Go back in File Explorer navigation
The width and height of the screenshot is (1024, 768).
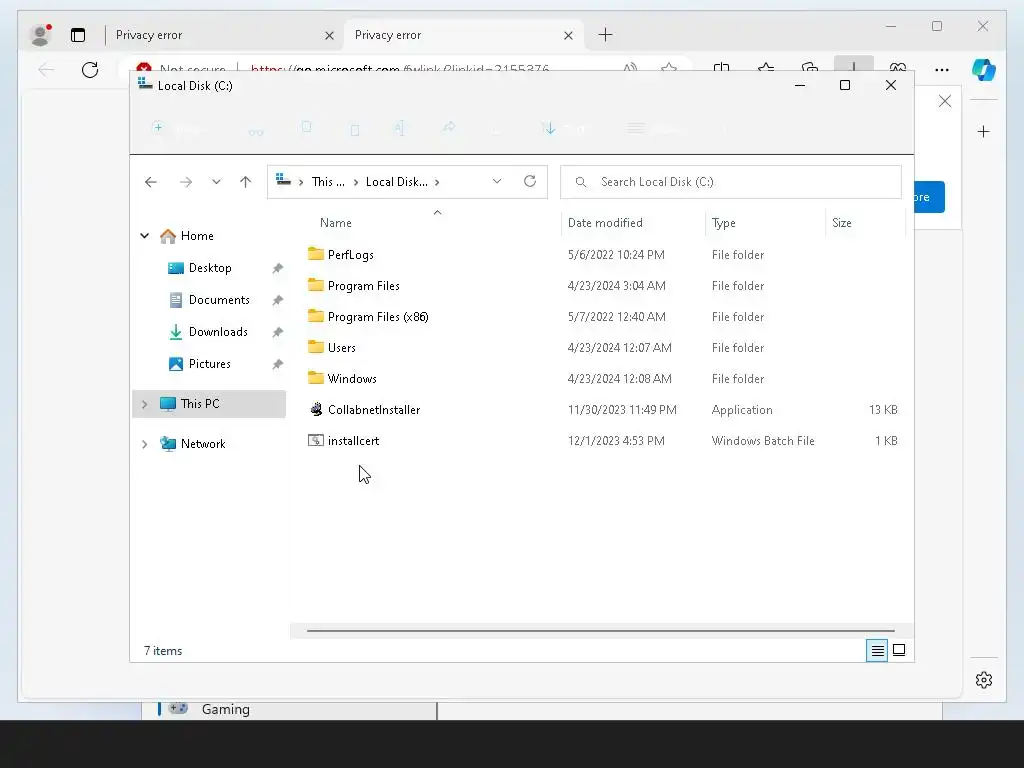(151, 182)
